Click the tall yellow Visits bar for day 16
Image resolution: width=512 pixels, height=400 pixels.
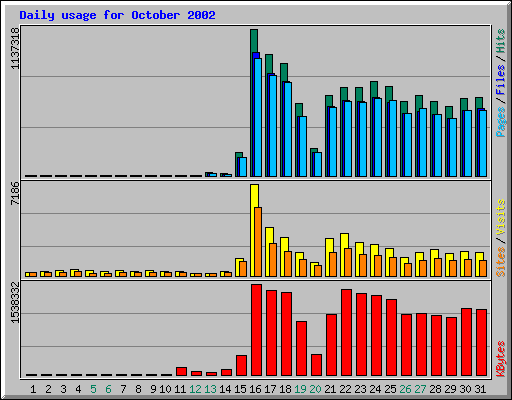pos(254,230)
